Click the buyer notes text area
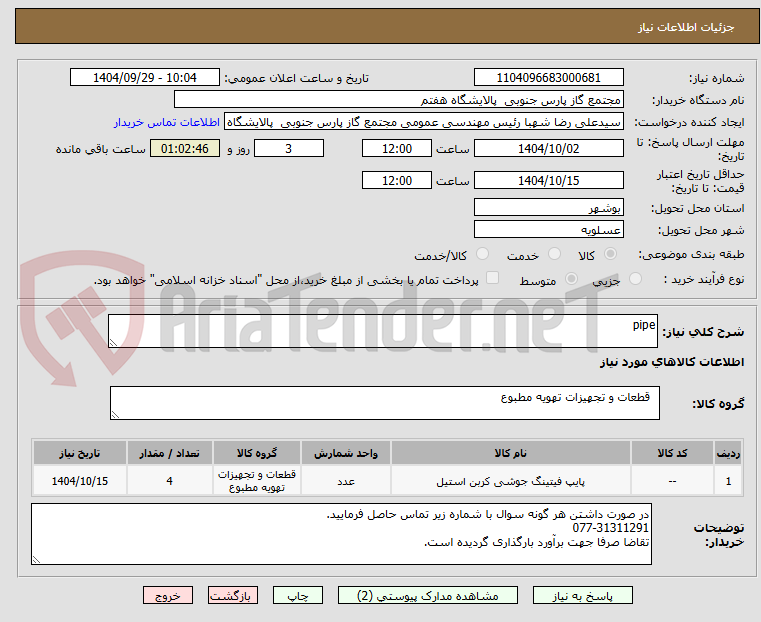The image size is (761, 622). [341, 534]
